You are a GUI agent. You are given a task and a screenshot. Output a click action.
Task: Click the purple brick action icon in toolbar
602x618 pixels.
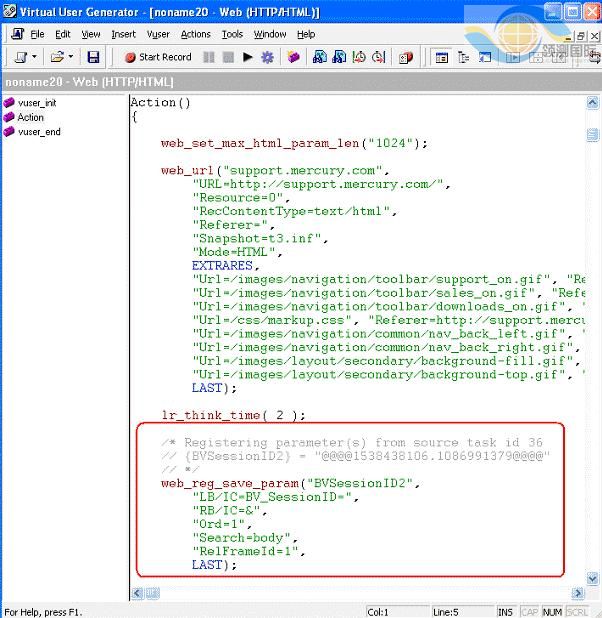293,58
